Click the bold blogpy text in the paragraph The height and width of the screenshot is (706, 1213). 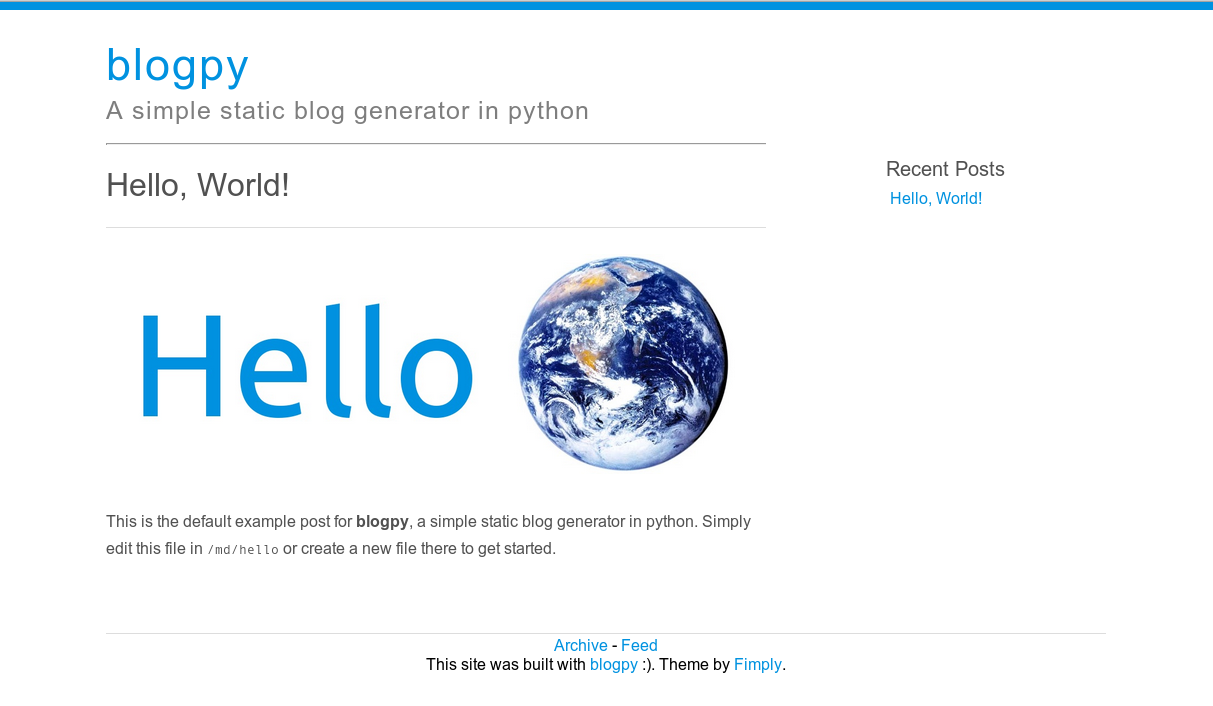coord(382,521)
